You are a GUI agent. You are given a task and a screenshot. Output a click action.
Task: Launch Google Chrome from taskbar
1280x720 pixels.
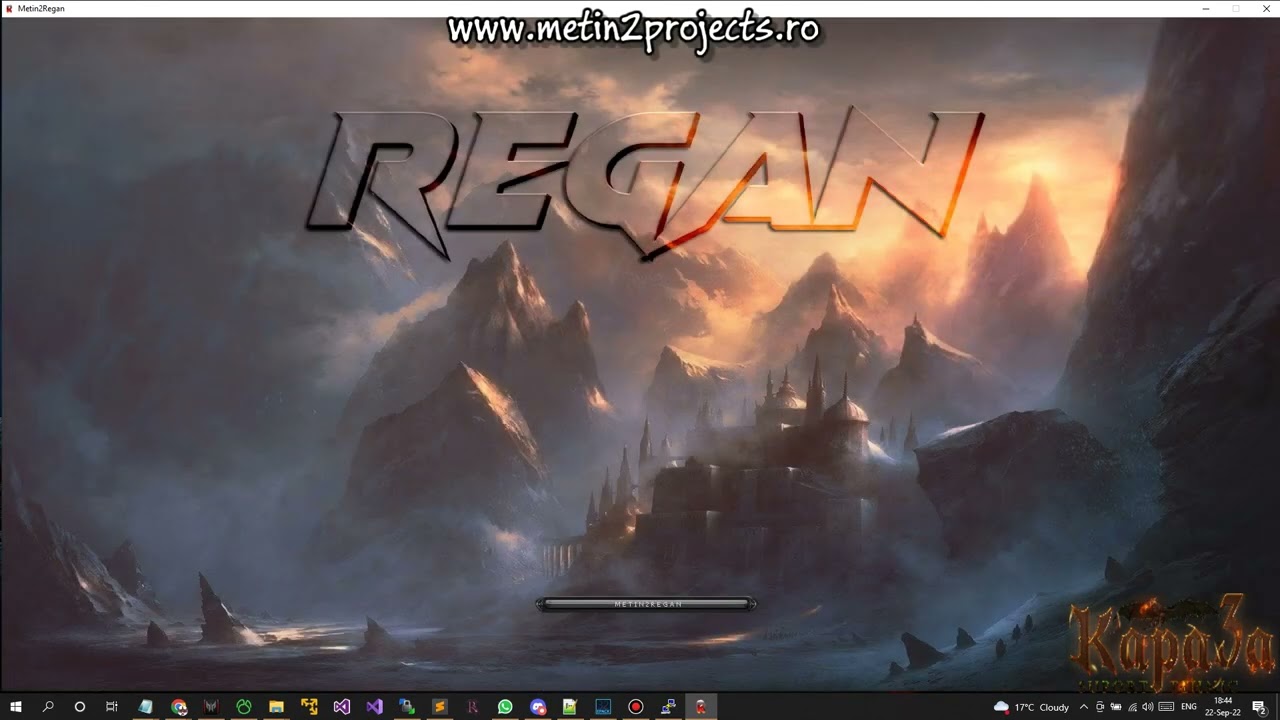179,707
